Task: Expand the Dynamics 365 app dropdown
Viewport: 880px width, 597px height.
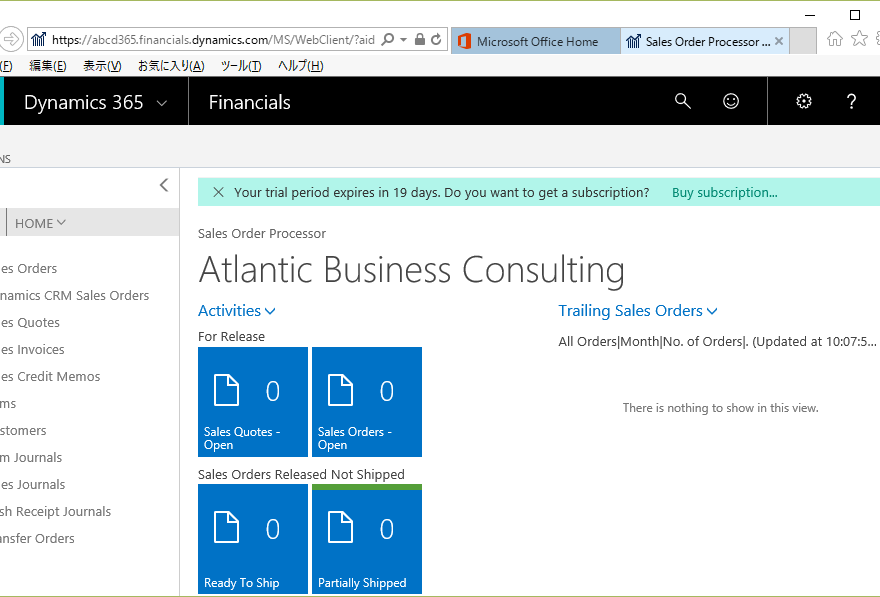Action: tap(162, 103)
